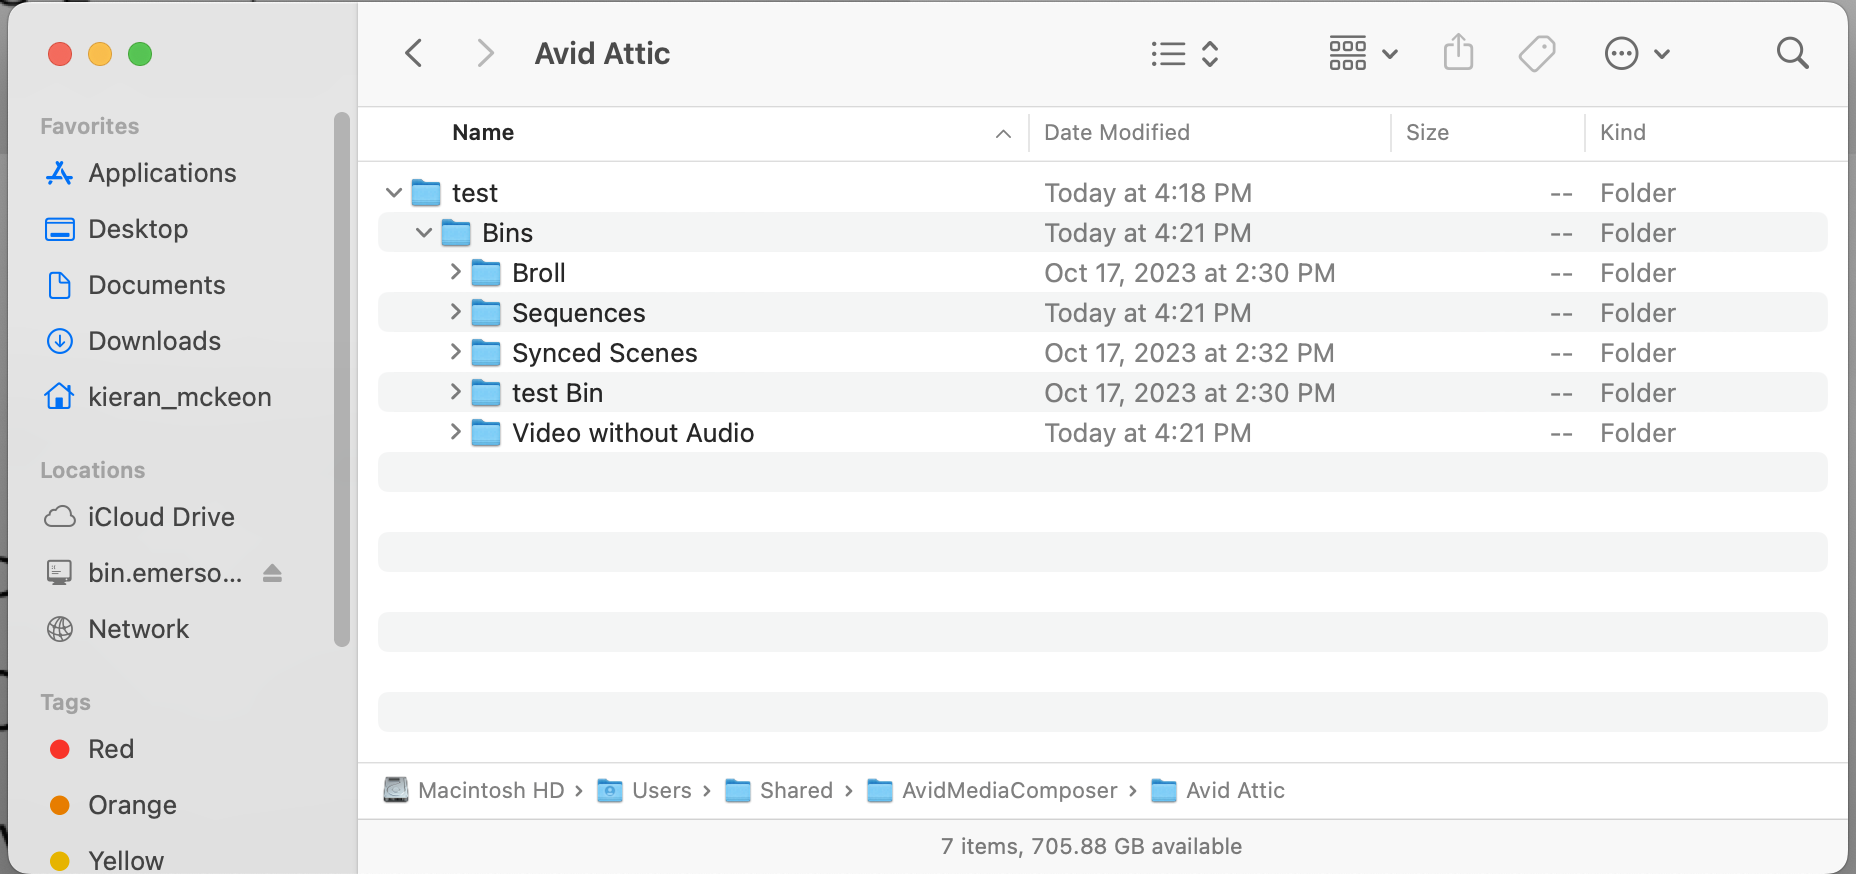Jump to AvidMediaComposer in path bar

pos(1009,790)
